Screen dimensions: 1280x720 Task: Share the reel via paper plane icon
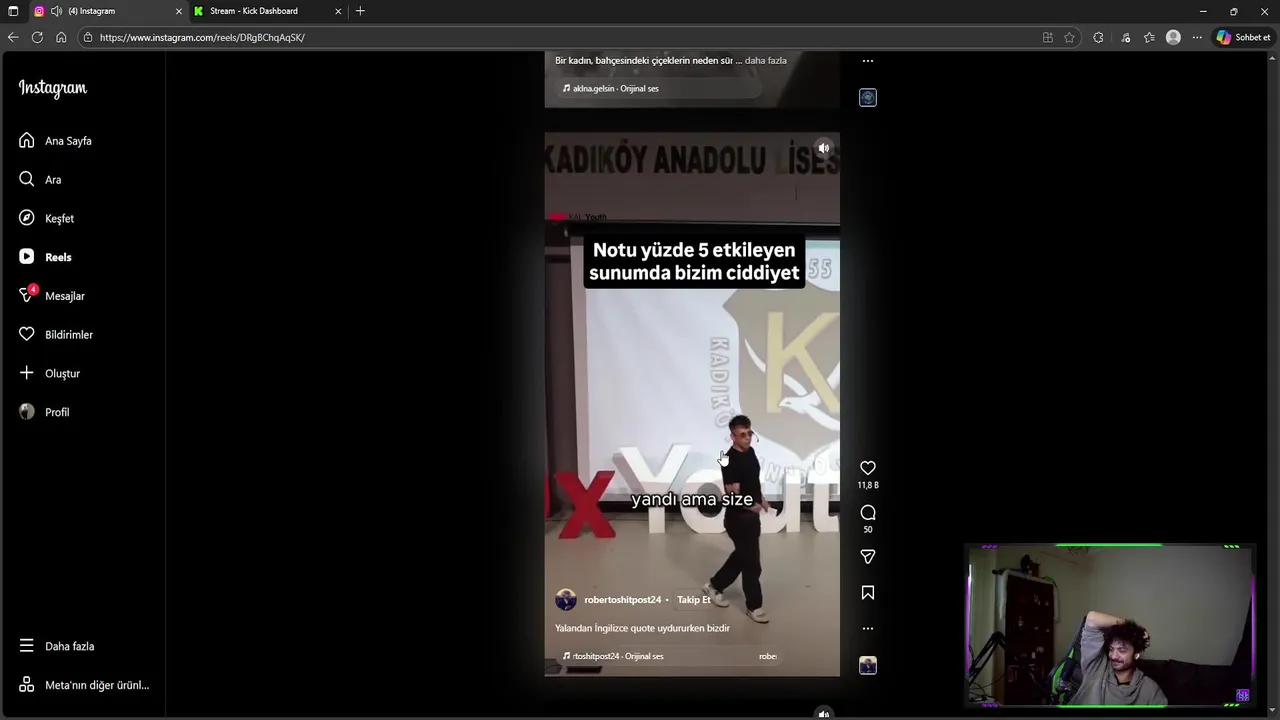tap(868, 557)
